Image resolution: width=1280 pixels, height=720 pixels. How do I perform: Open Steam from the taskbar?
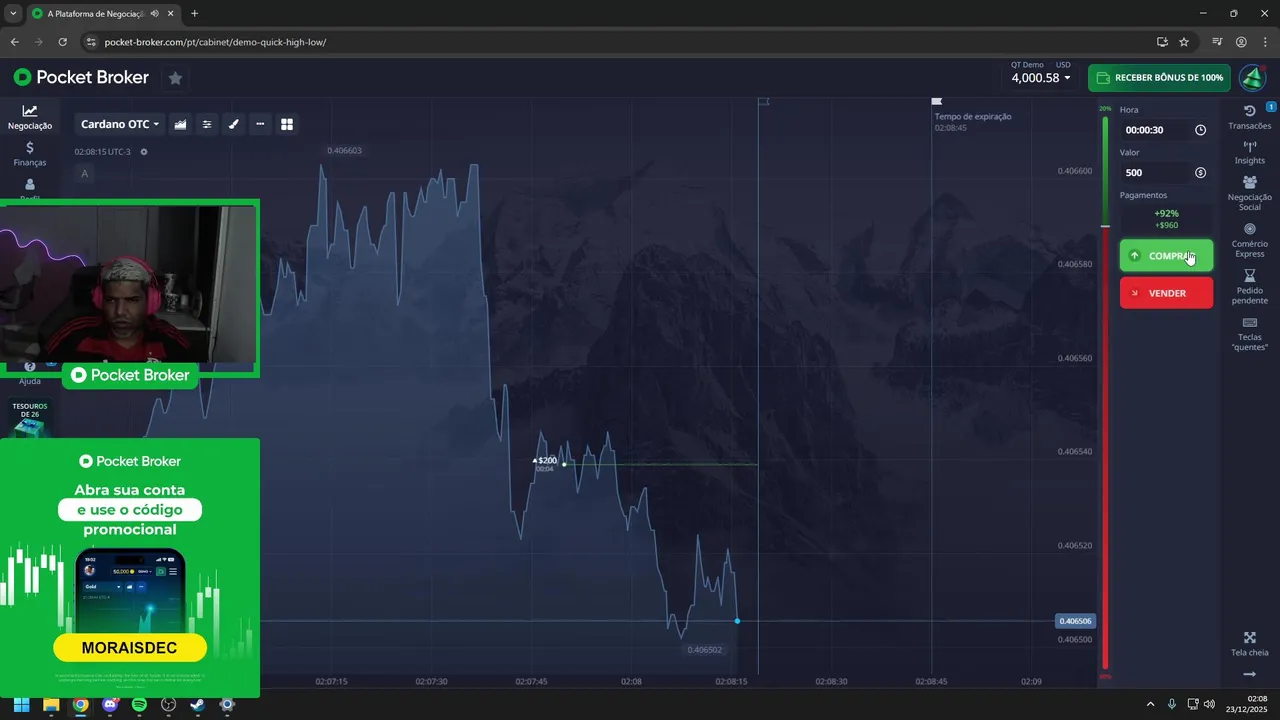(x=198, y=705)
